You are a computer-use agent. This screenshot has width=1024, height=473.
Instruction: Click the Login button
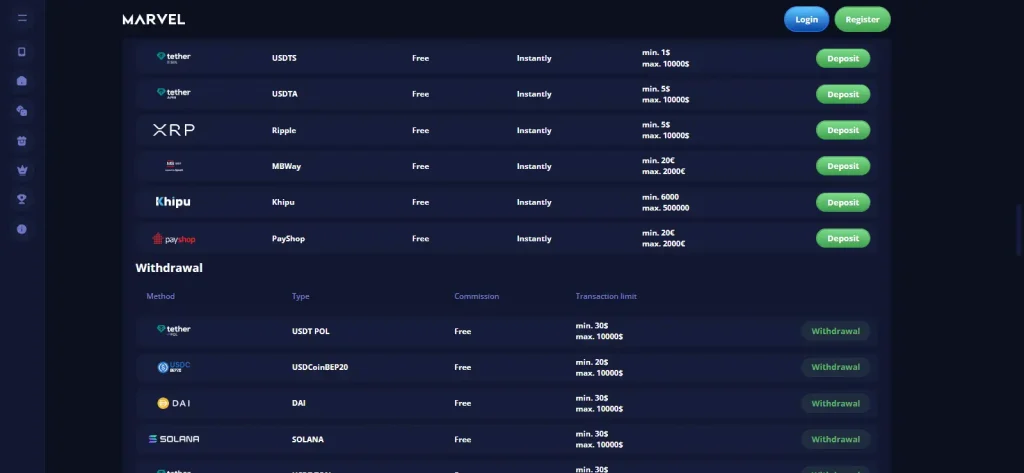pos(807,20)
